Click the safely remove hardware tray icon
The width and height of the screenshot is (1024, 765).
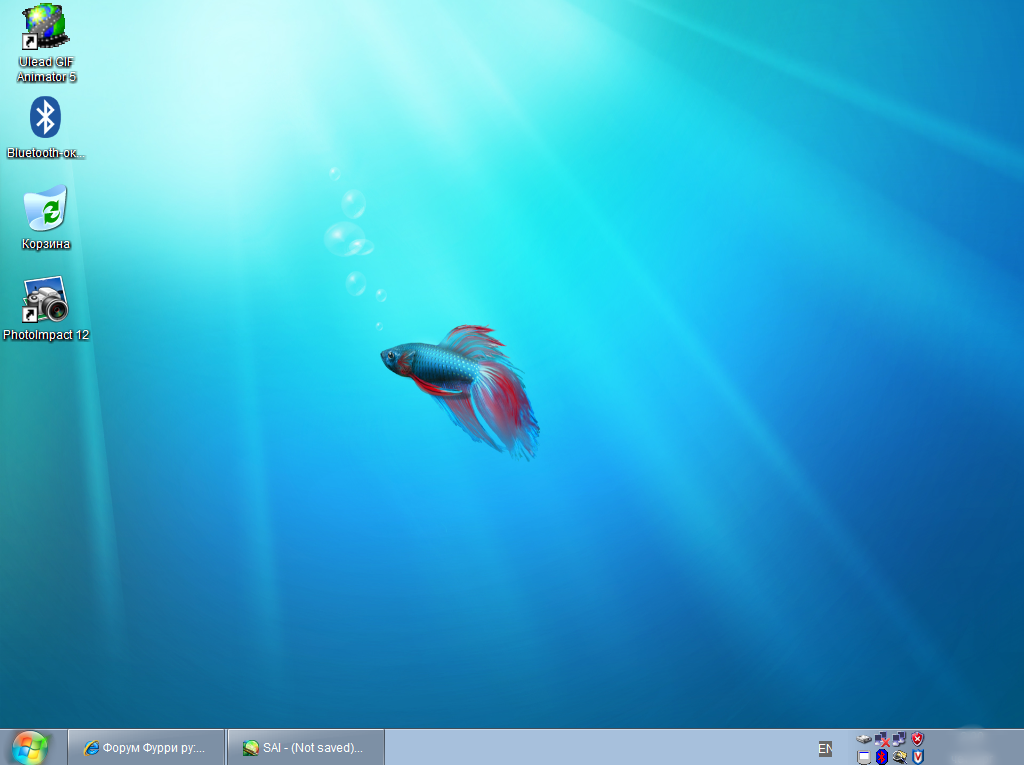(864, 739)
